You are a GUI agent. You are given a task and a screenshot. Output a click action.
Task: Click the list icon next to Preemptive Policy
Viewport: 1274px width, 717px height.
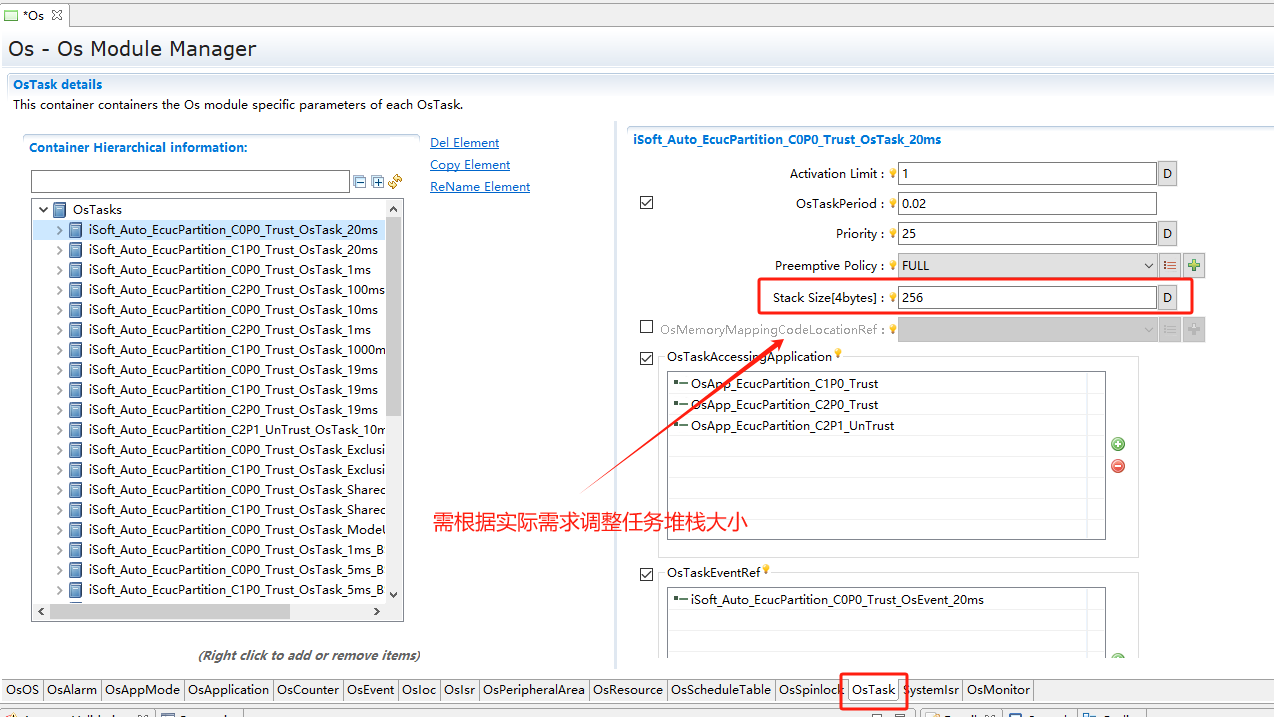pyautogui.click(x=1170, y=266)
